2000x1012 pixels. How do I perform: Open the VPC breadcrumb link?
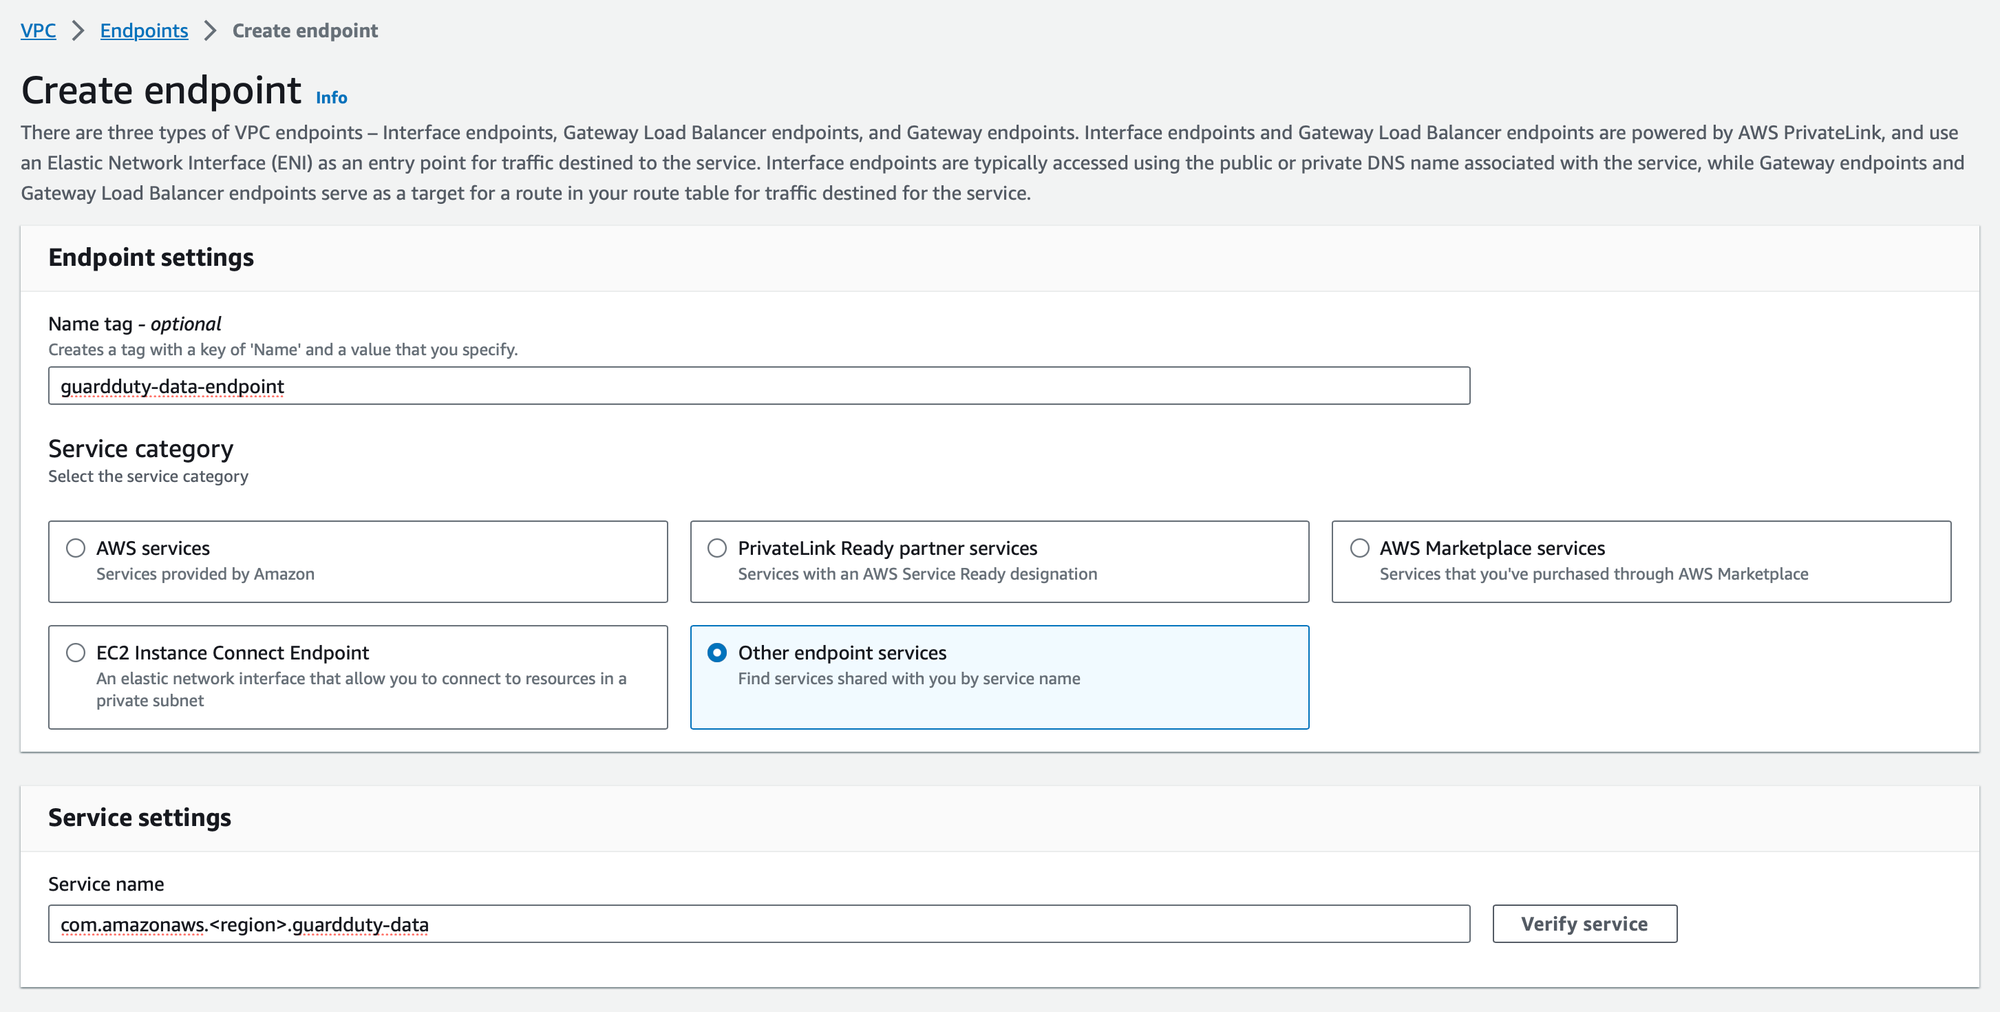coord(38,30)
